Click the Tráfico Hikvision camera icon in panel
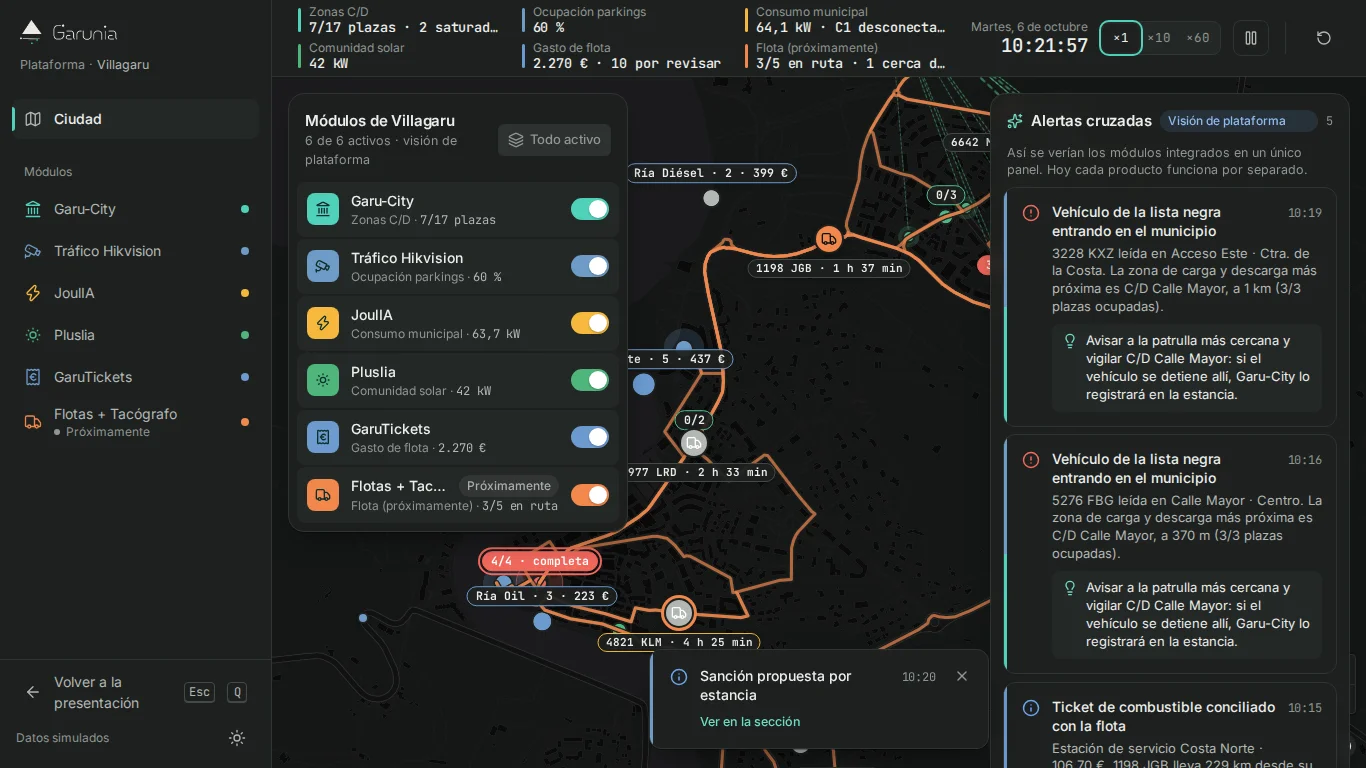 [x=323, y=266]
